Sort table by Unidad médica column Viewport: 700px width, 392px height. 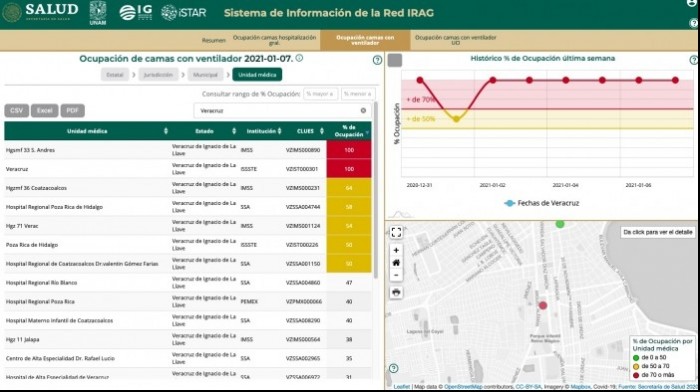(x=87, y=131)
